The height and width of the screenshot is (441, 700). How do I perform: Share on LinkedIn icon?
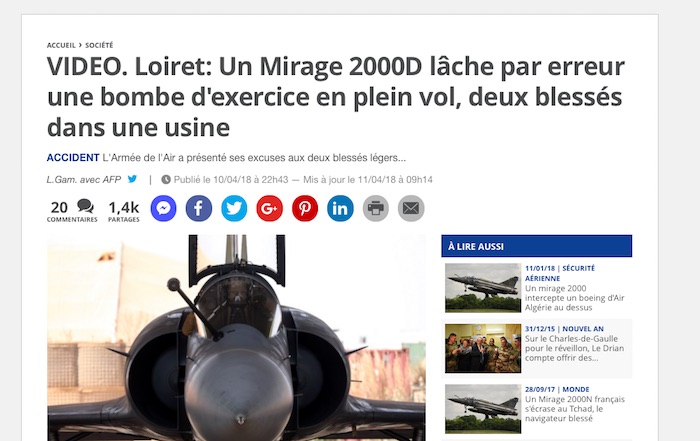click(340, 208)
